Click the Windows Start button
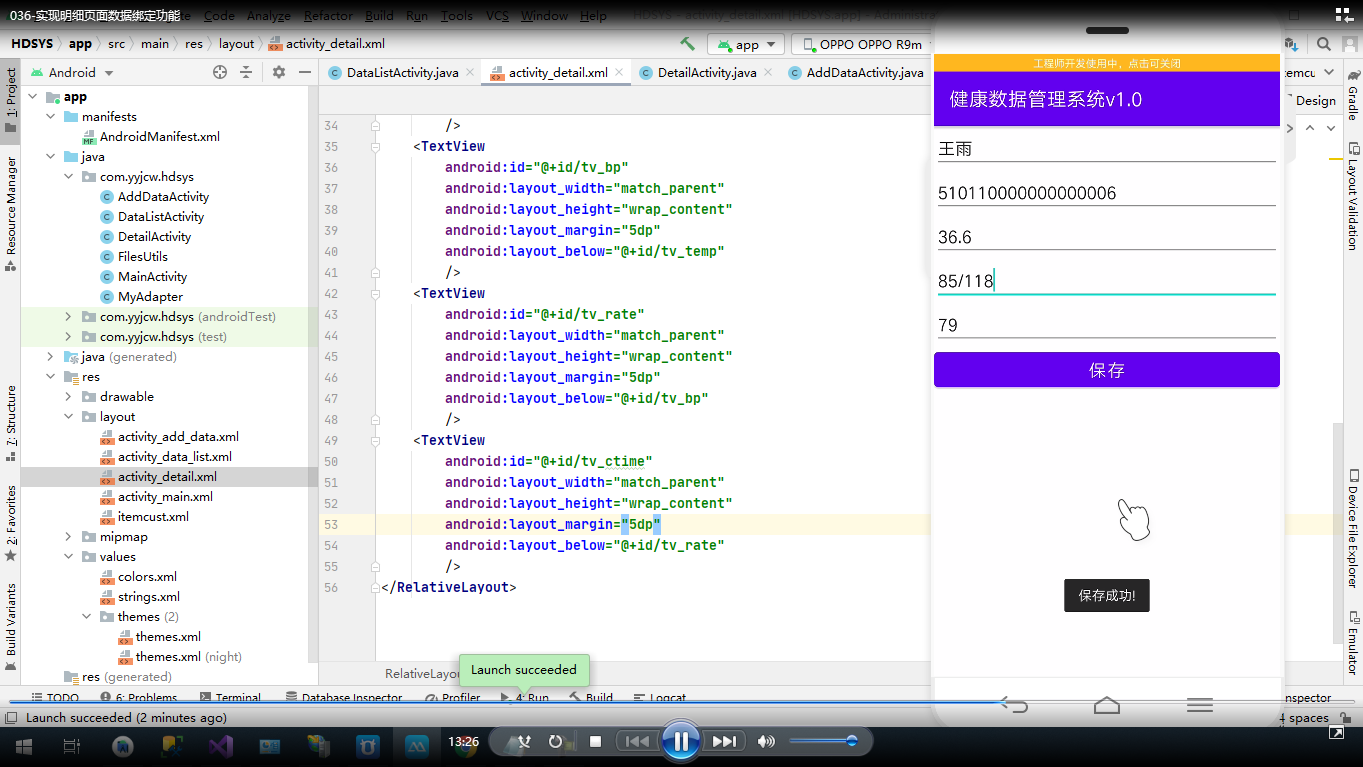Screen dimensions: 1363x767 [x=23, y=745]
